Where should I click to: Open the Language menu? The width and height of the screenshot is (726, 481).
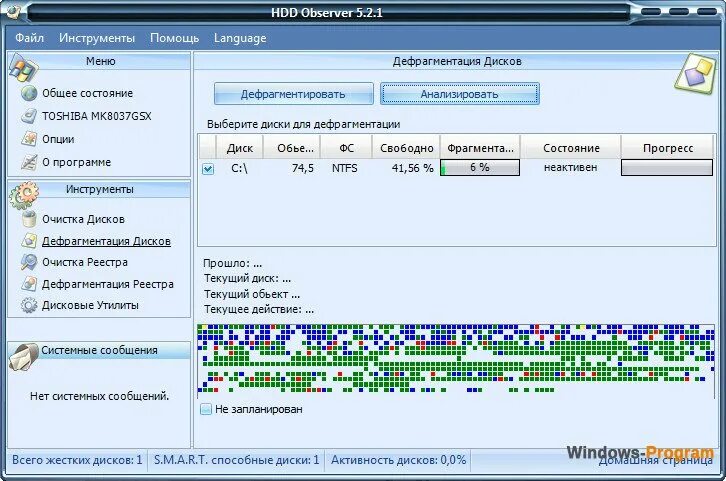coord(240,38)
